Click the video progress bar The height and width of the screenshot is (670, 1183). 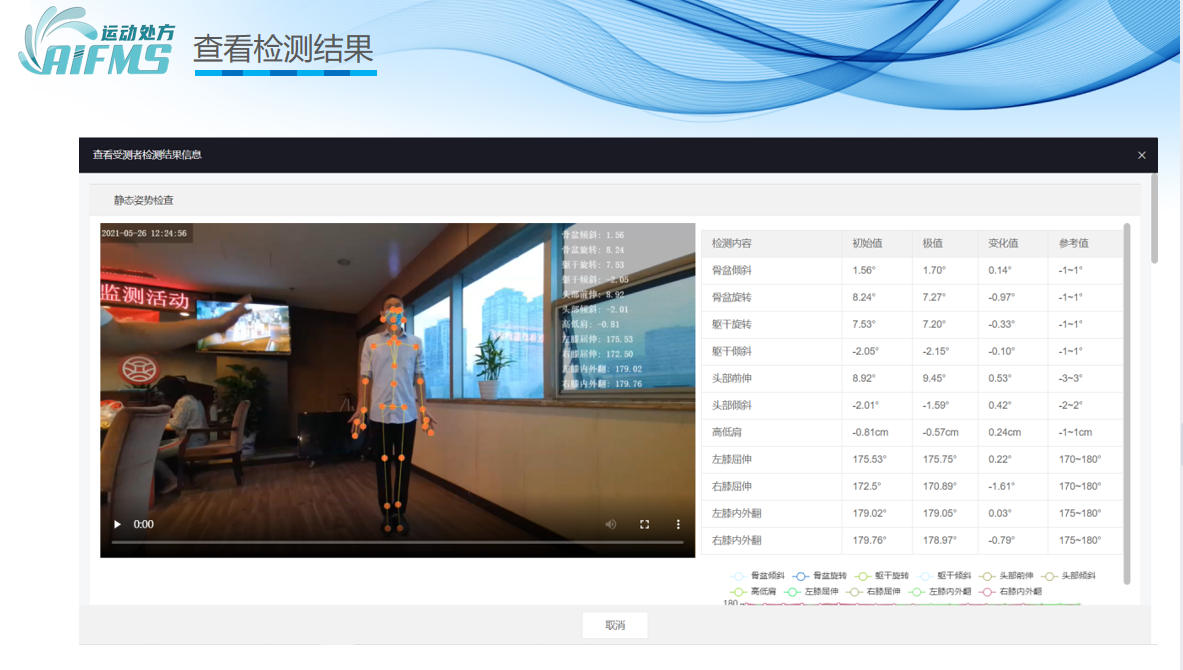click(x=397, y=542)
